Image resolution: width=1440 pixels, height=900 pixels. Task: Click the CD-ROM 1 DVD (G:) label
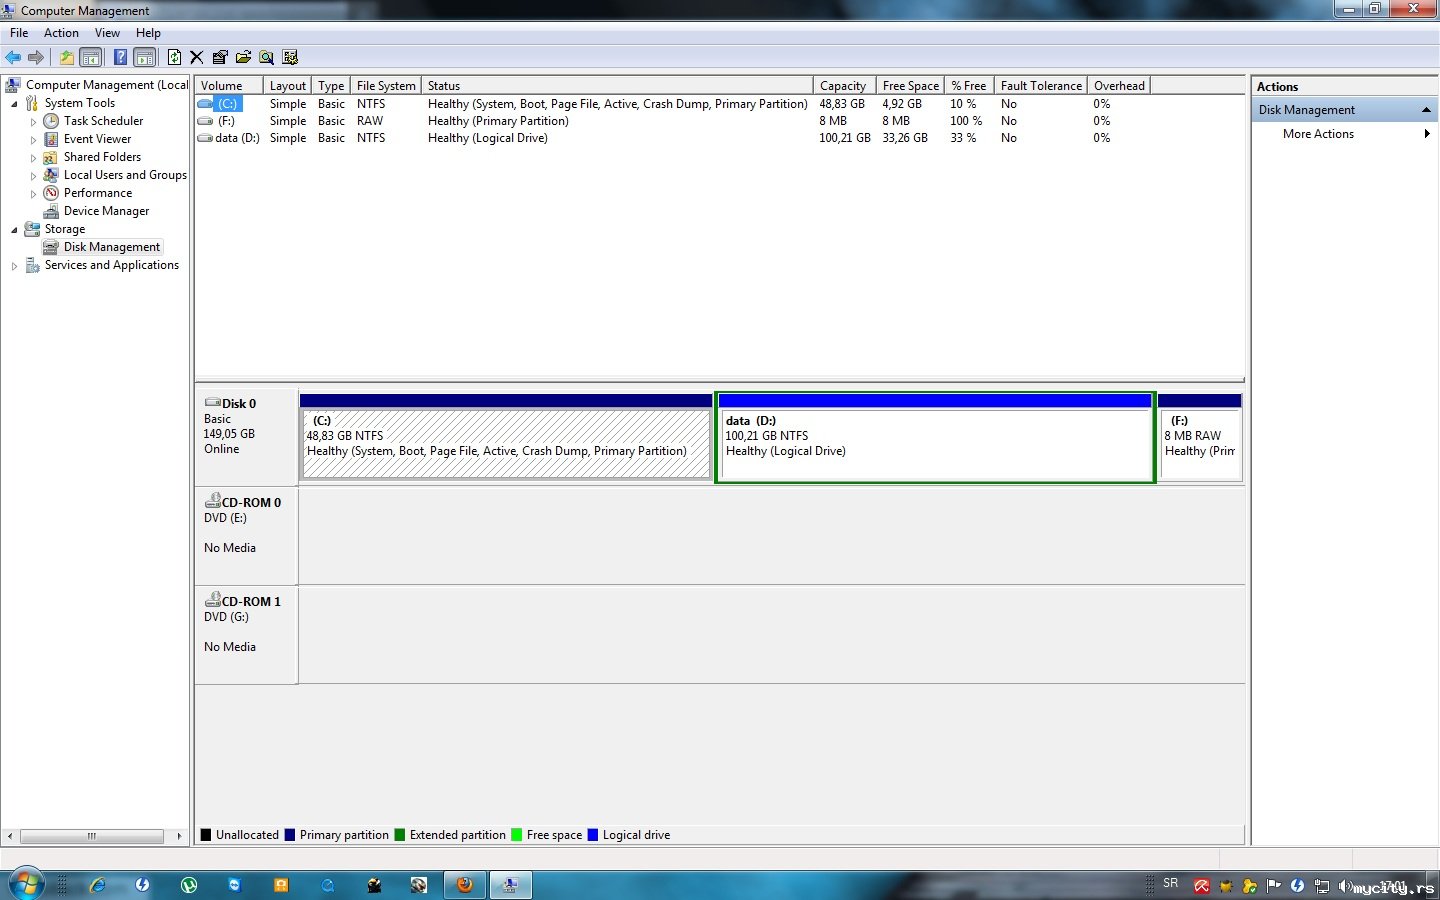246,634
